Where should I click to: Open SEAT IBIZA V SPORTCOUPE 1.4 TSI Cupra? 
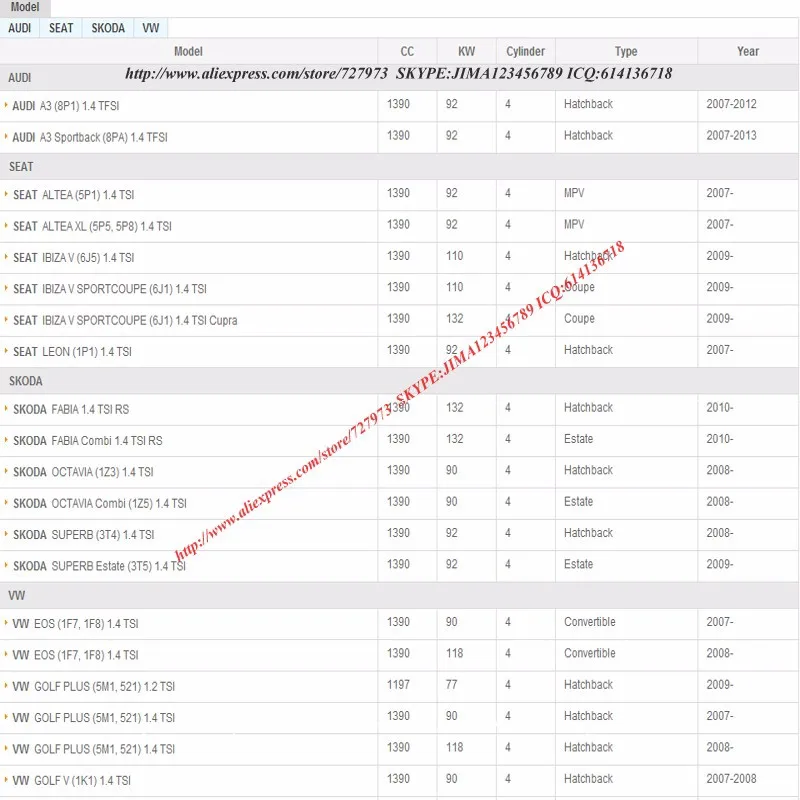click(x=125, y=320)
